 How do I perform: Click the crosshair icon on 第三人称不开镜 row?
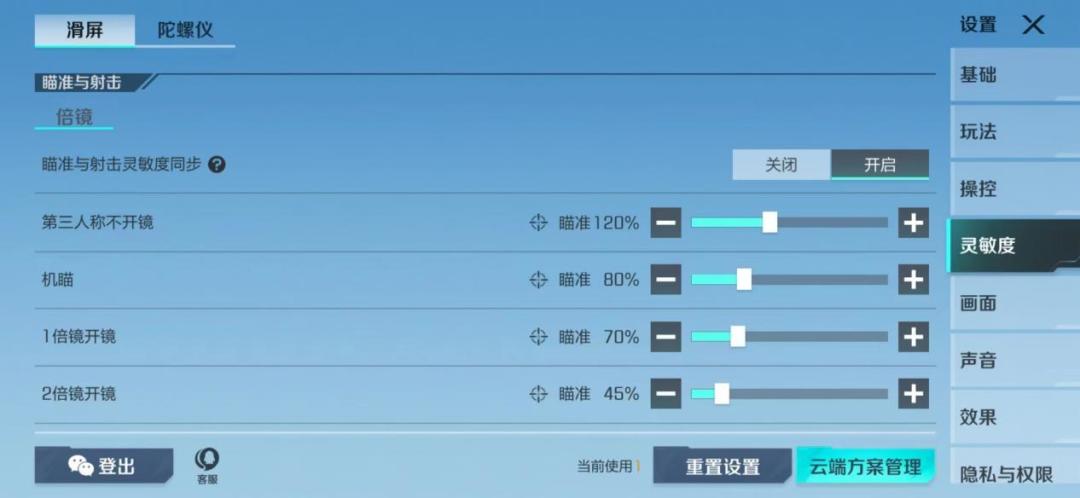pos(538,223)
